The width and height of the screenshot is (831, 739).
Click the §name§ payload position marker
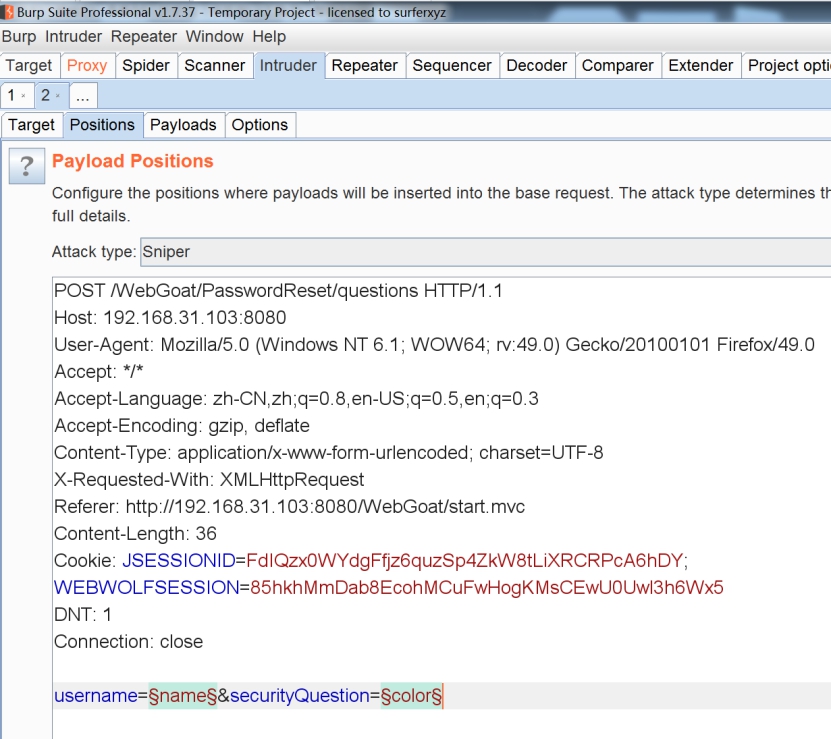pos(182,696)
